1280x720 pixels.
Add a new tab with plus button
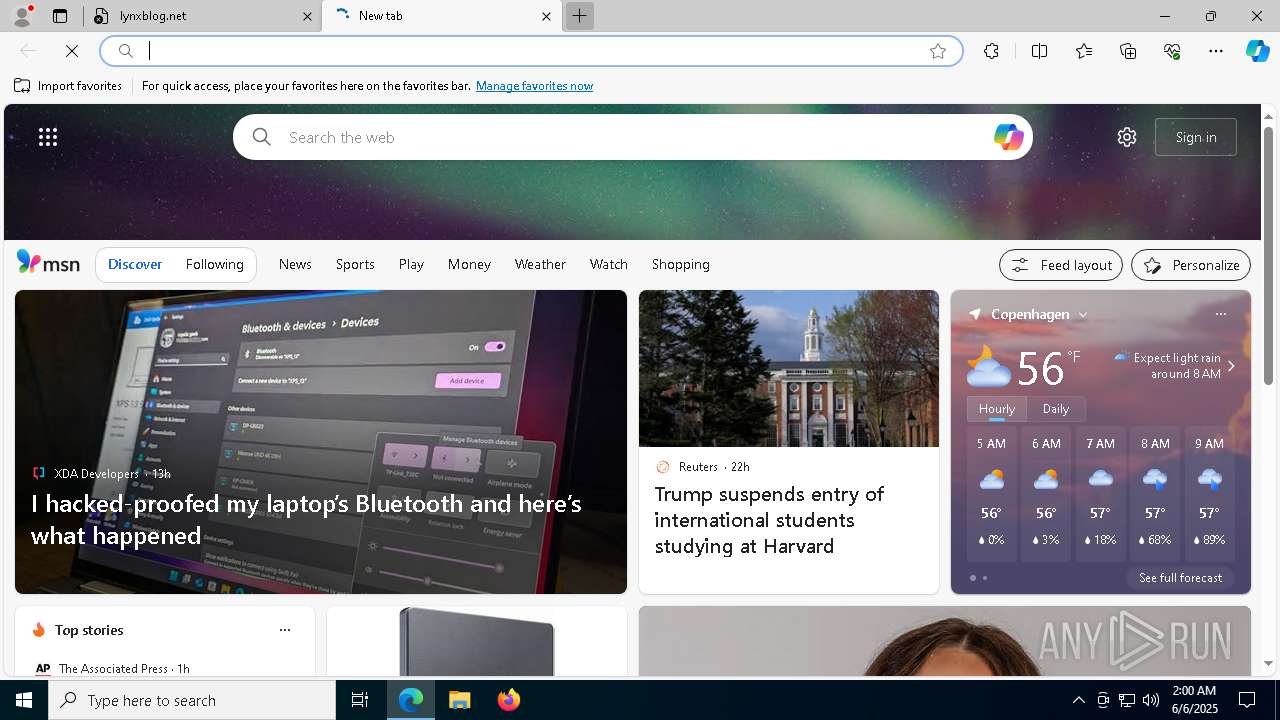coord(579,16)
